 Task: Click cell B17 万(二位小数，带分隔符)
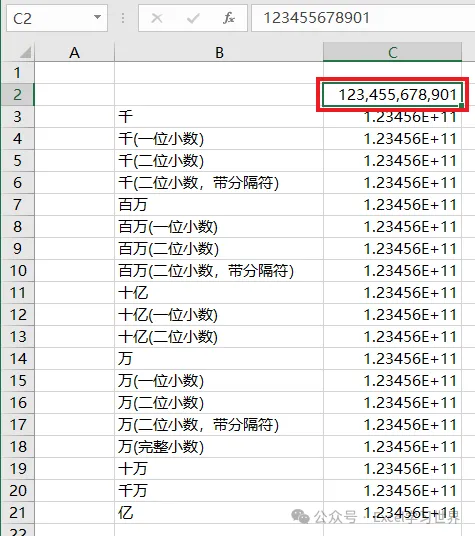219,425
